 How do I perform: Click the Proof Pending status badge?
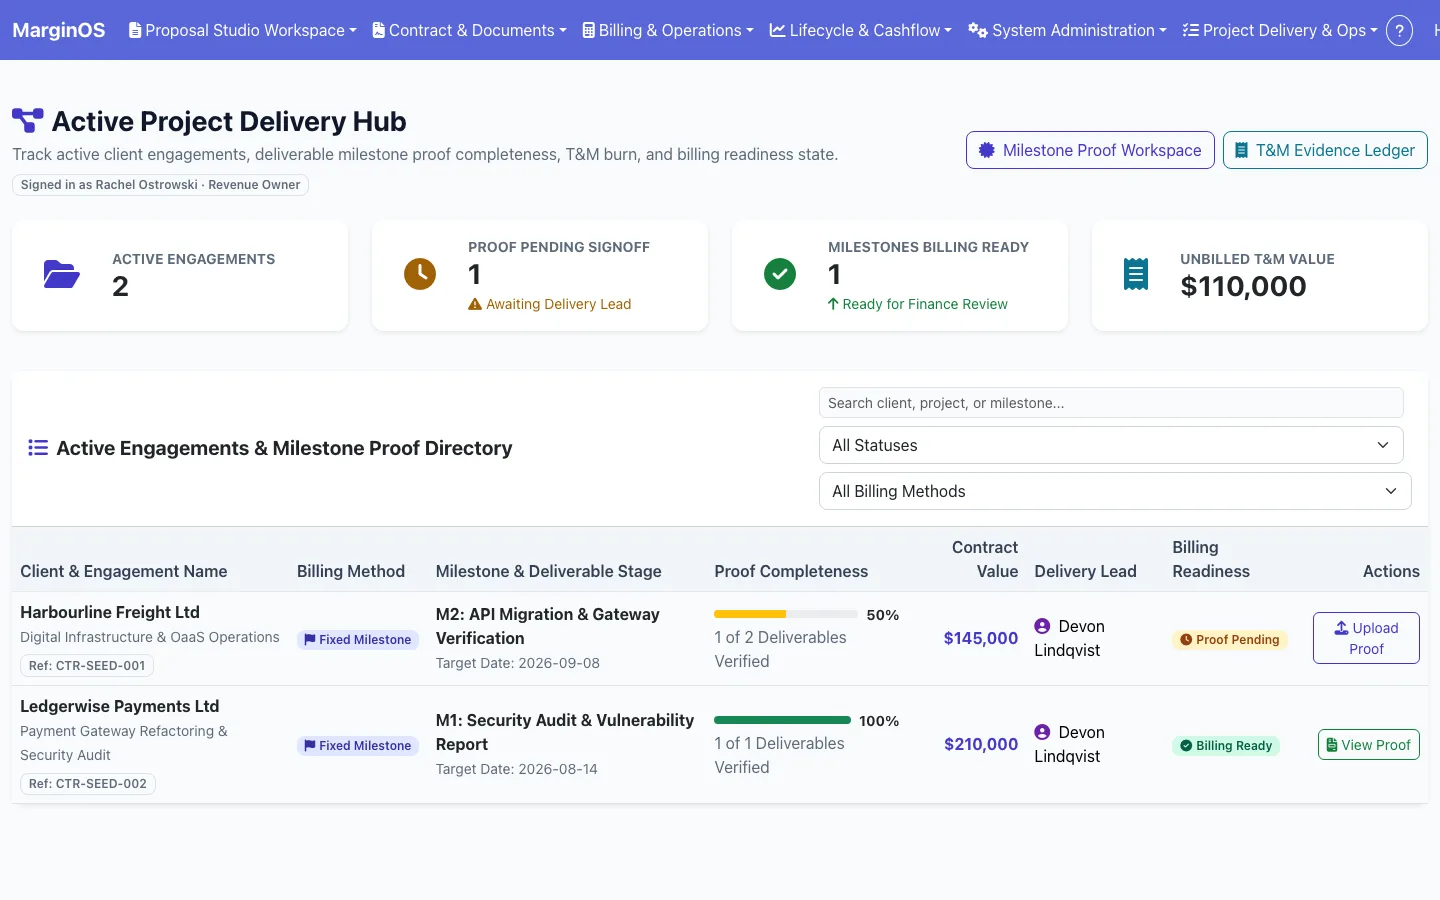pos(1230,640)
